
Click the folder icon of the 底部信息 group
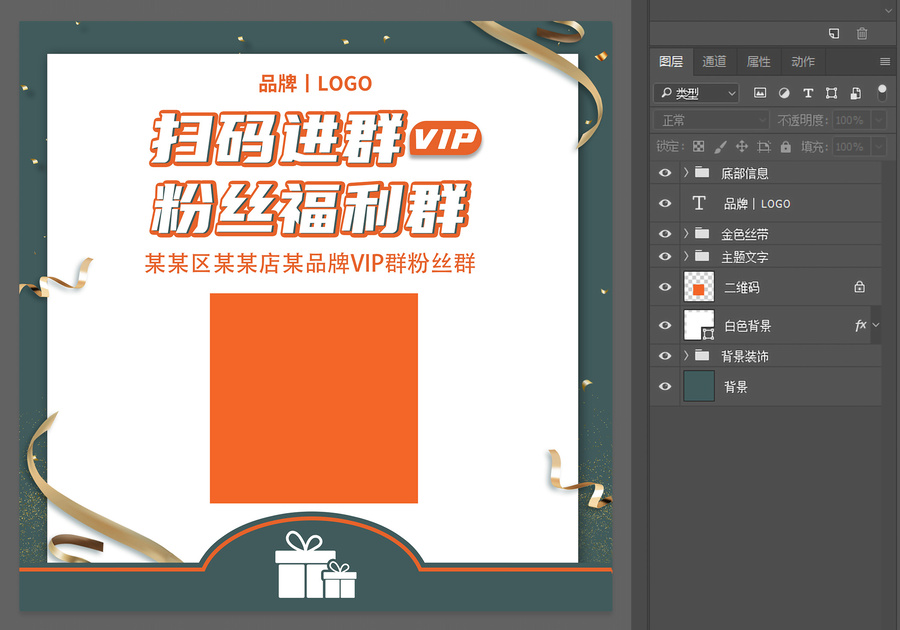(702, 172)
